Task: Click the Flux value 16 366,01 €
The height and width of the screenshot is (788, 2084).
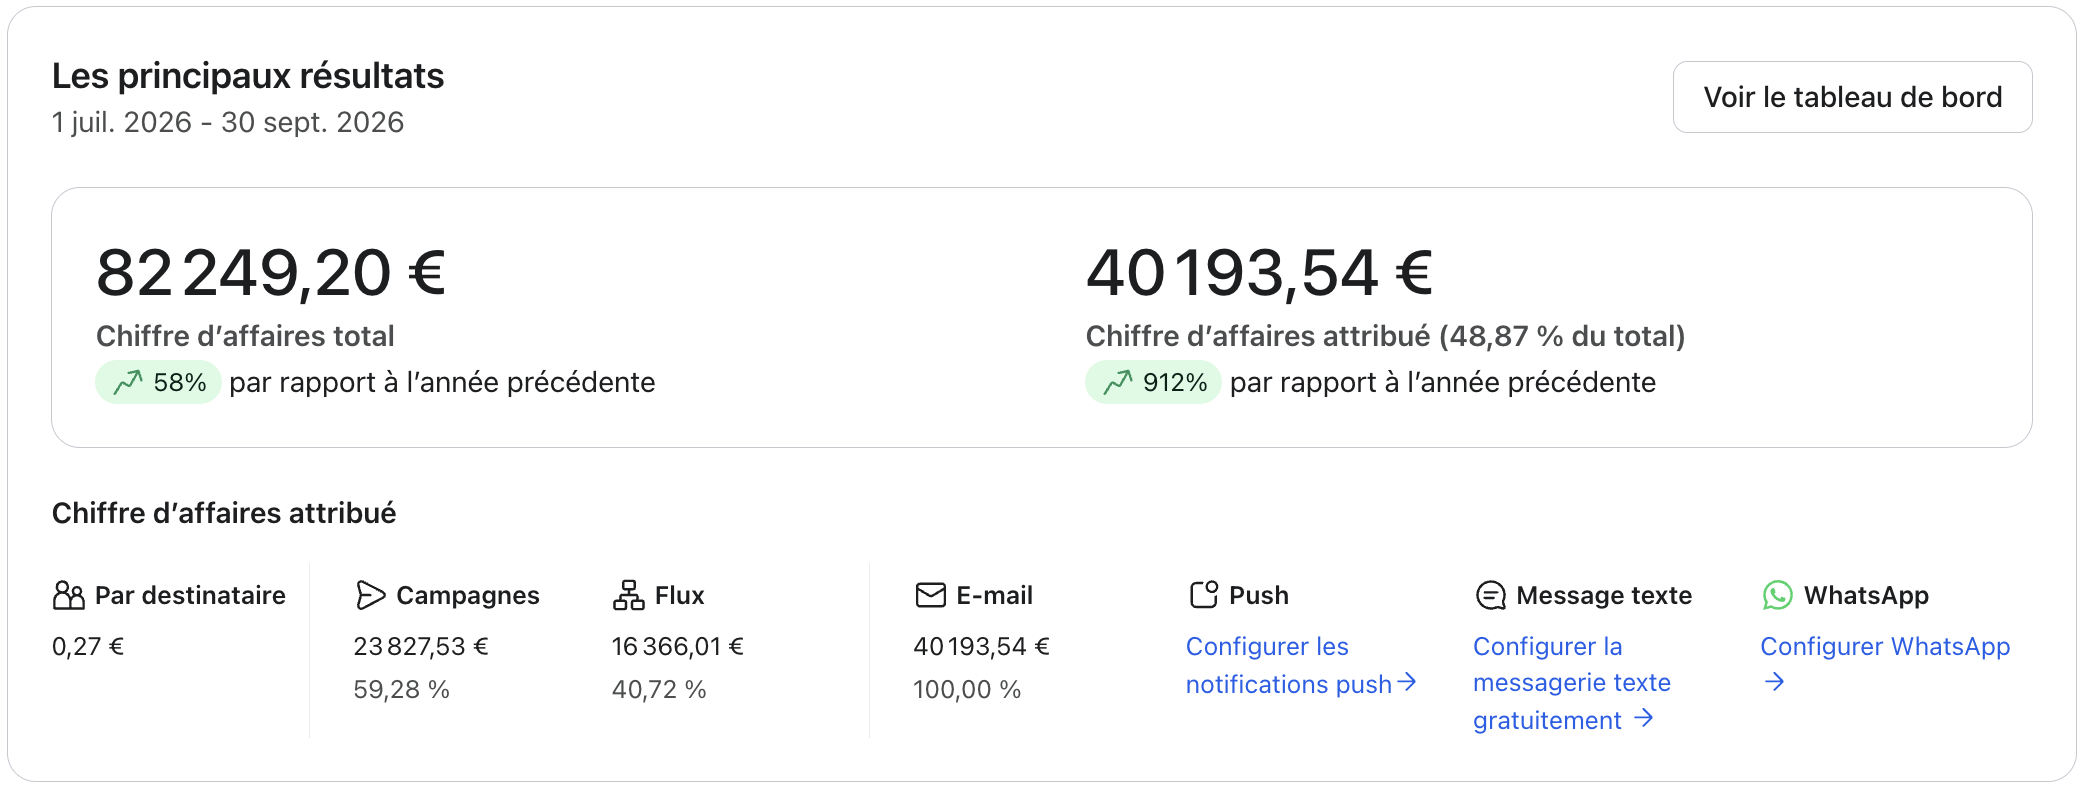Action: click(678, 647)
